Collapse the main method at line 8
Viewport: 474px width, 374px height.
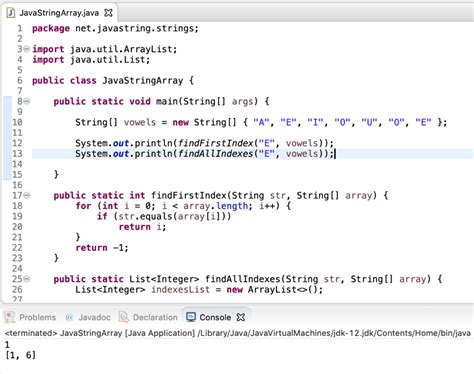27,101
